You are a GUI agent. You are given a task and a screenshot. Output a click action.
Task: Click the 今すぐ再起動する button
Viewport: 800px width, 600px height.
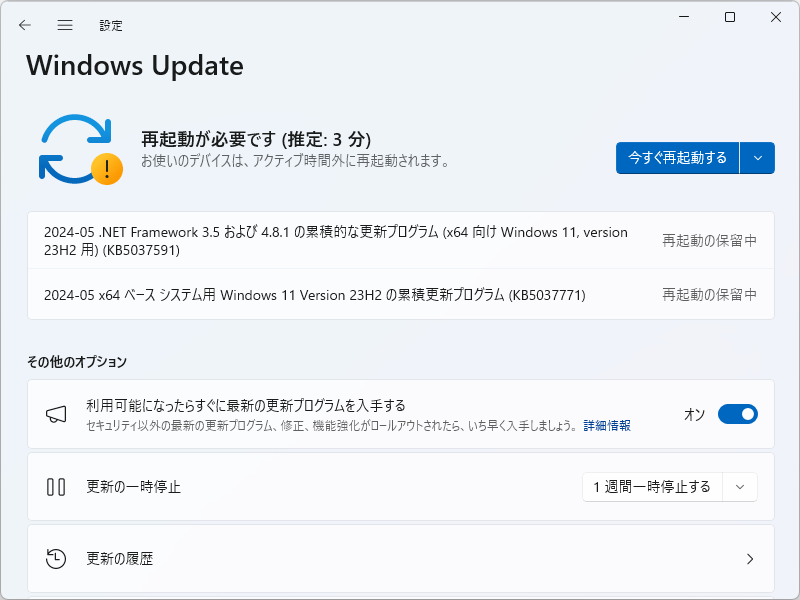[x=675, y=158]
